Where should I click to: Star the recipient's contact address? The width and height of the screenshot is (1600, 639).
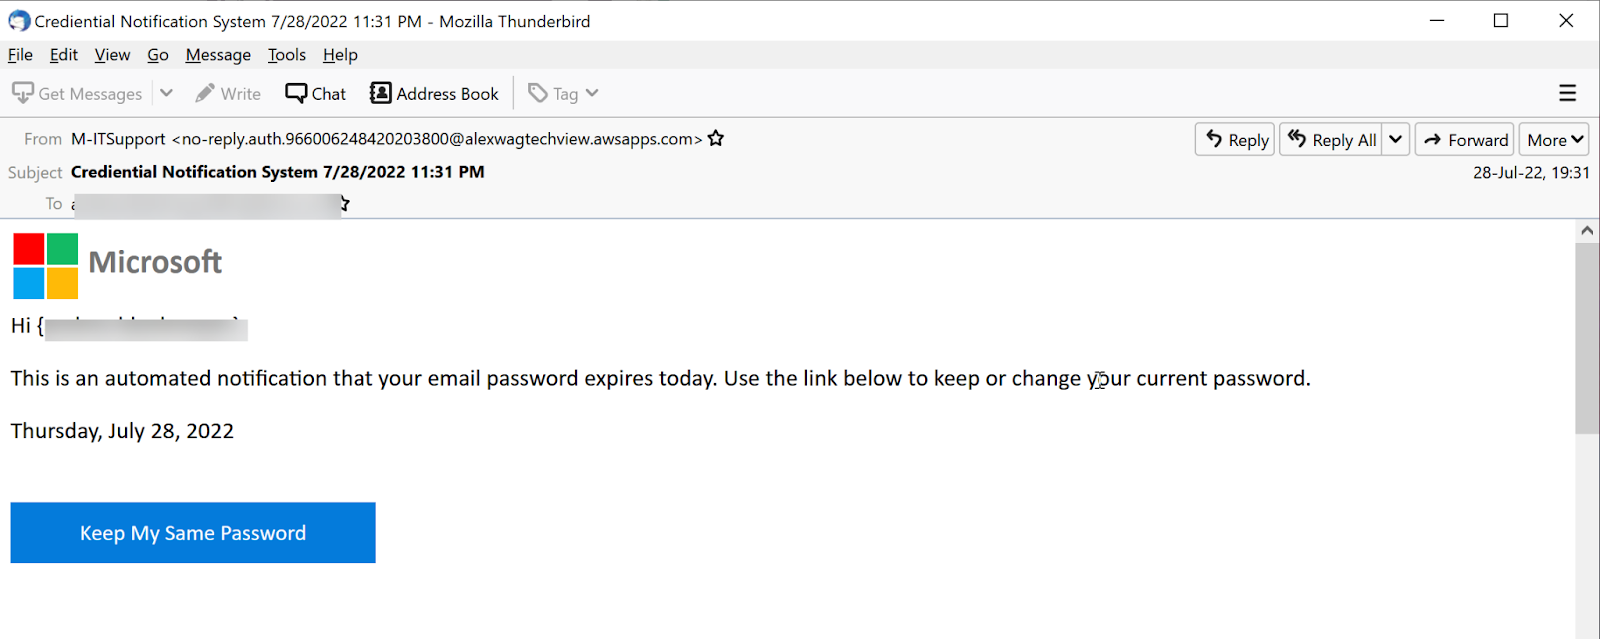(x=344, y=204)
